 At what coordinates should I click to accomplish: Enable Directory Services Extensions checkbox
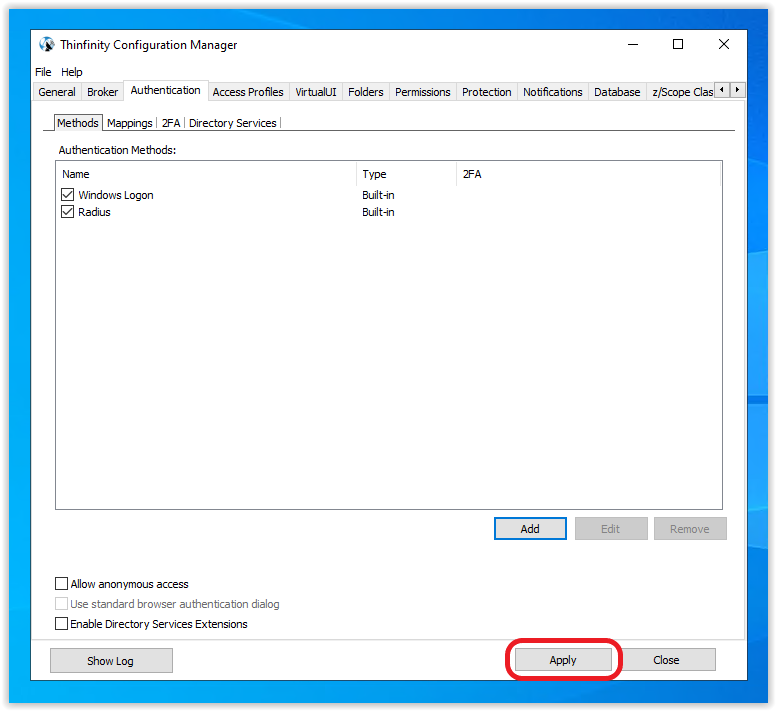(x=61, y=624)
